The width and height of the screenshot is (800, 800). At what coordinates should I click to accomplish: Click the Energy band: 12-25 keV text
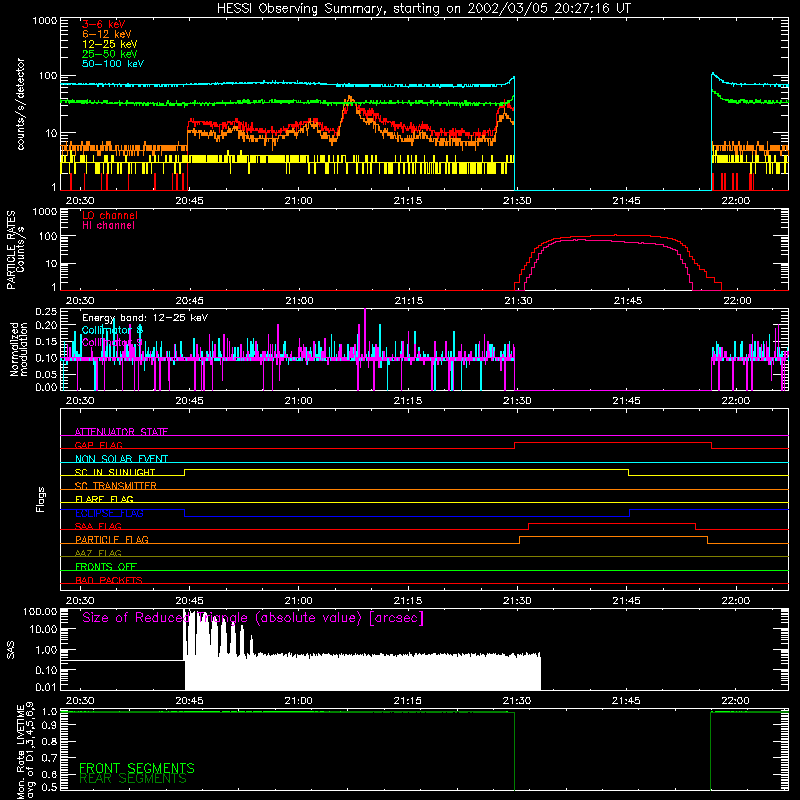(145, 318)
